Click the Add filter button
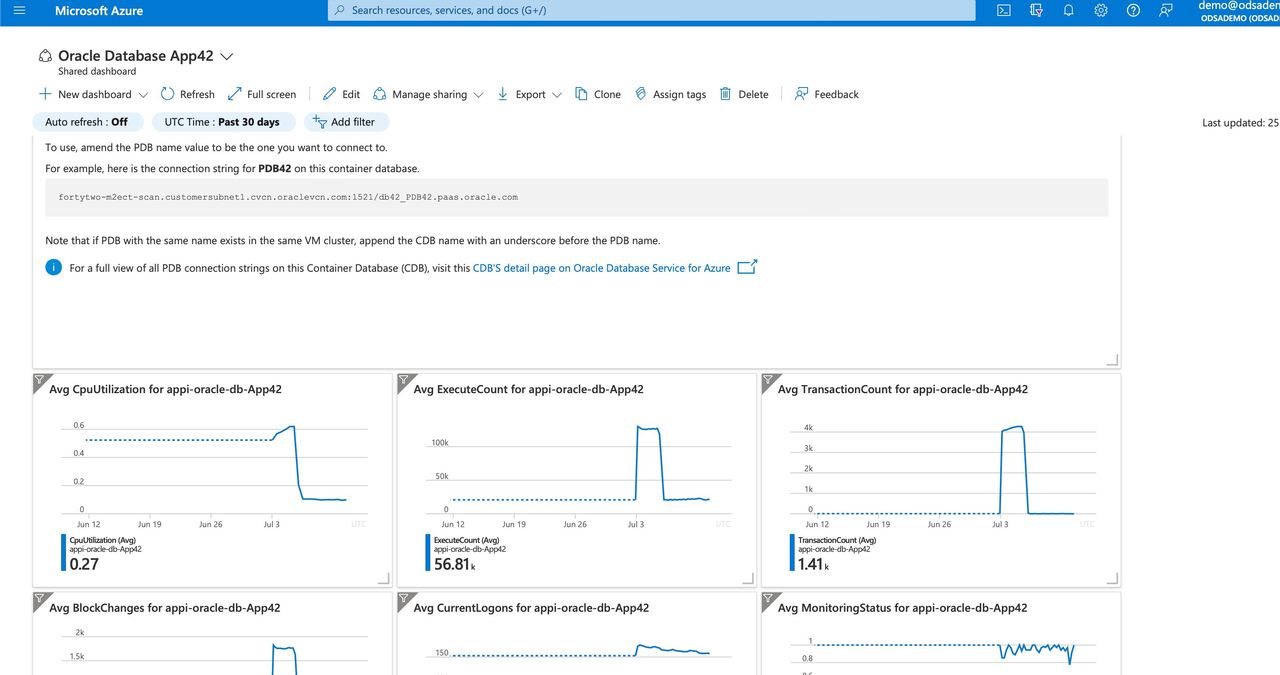 tap(346, 122)
